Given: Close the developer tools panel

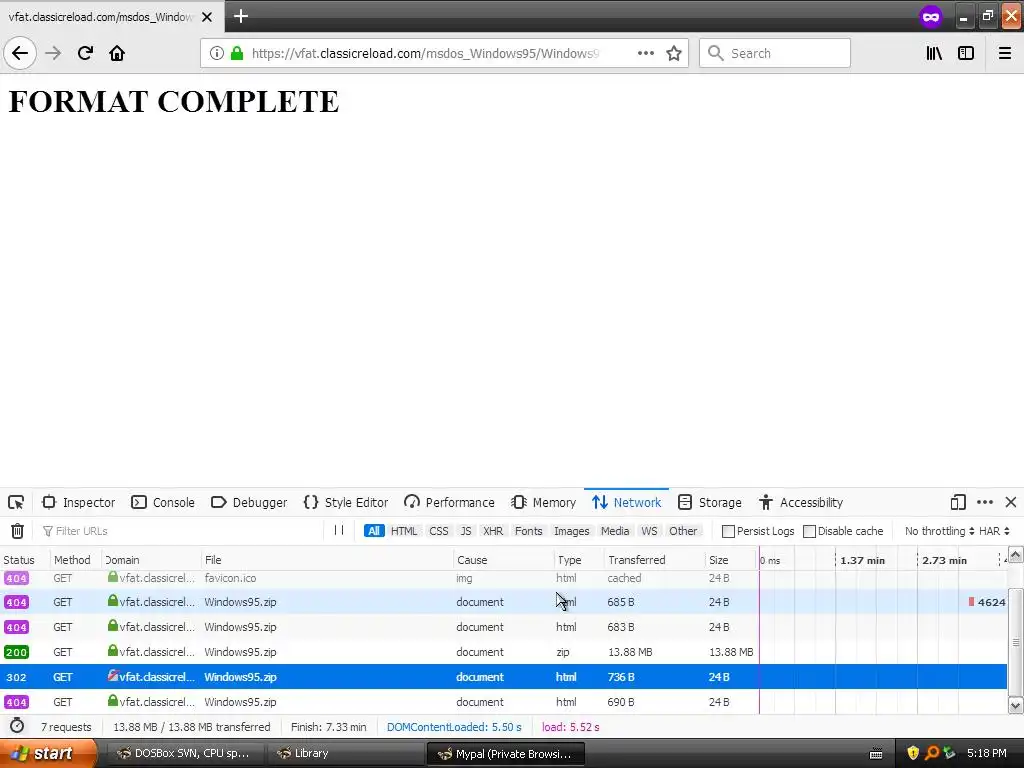Looking at the screenshot, I should tap(1011, 502).
